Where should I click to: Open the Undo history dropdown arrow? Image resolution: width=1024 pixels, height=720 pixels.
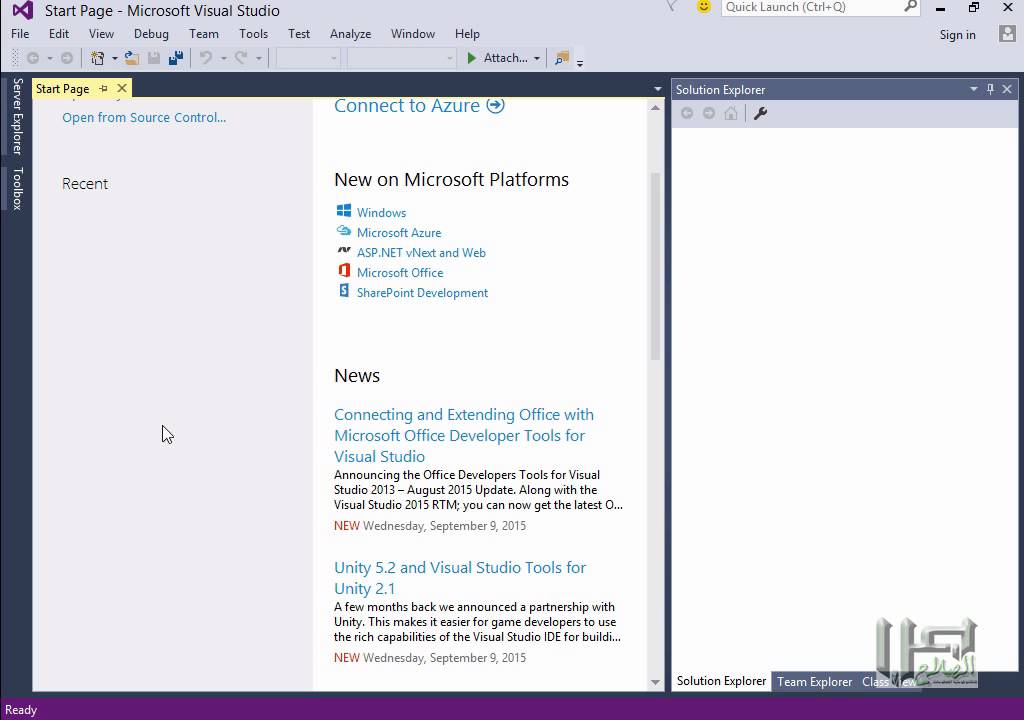(223, 58)
